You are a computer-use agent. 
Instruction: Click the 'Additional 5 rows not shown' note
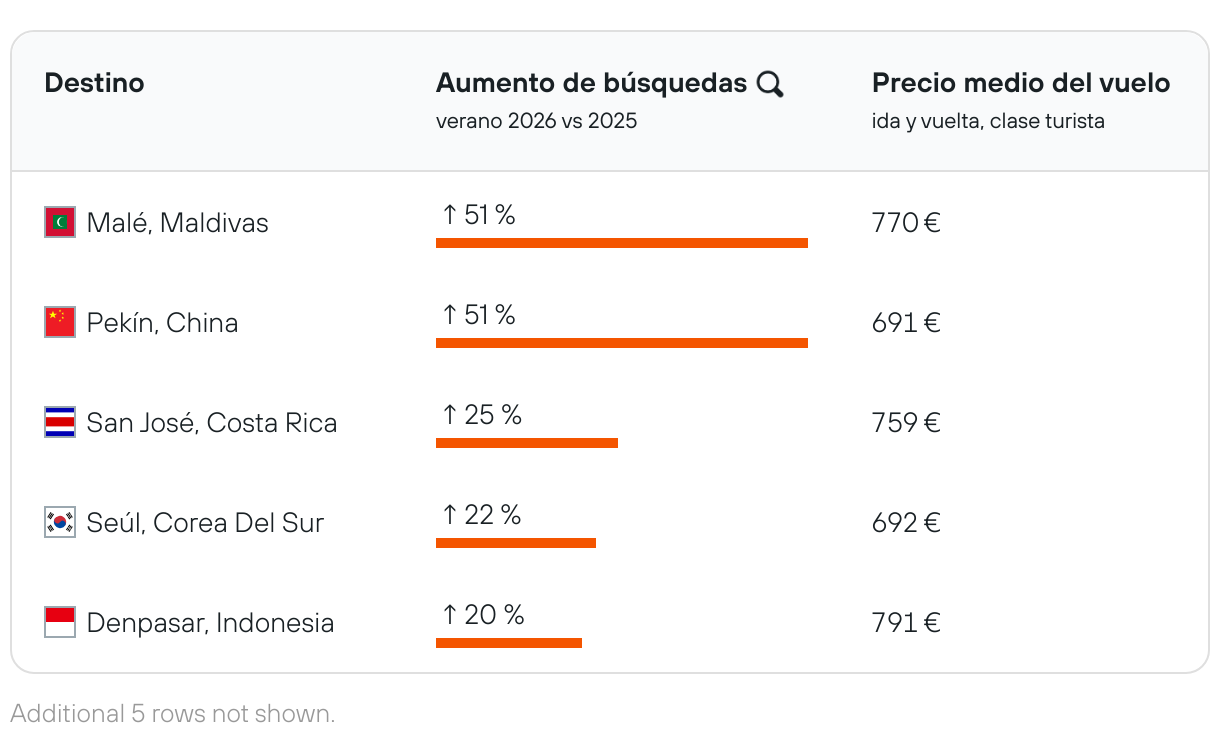(172, 714)
